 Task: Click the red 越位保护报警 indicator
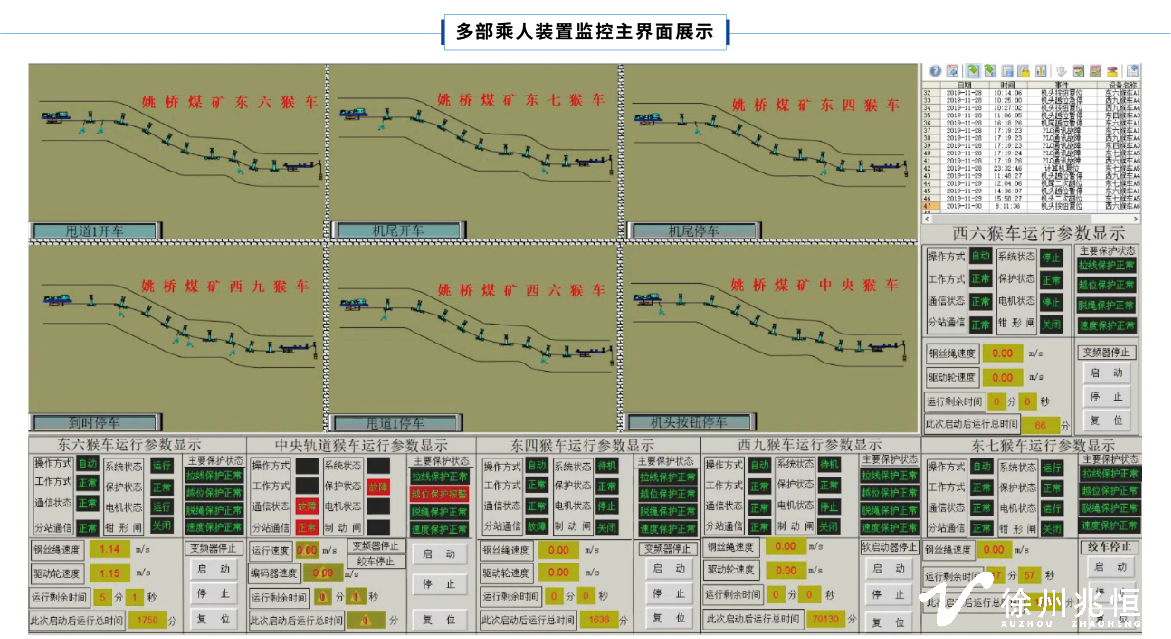438,494
